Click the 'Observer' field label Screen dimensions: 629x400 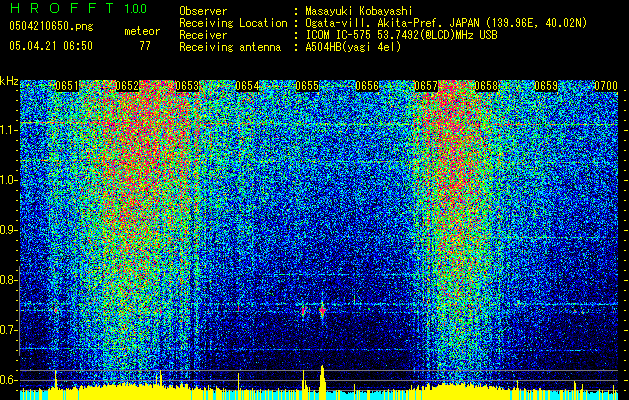coord(203,11)
